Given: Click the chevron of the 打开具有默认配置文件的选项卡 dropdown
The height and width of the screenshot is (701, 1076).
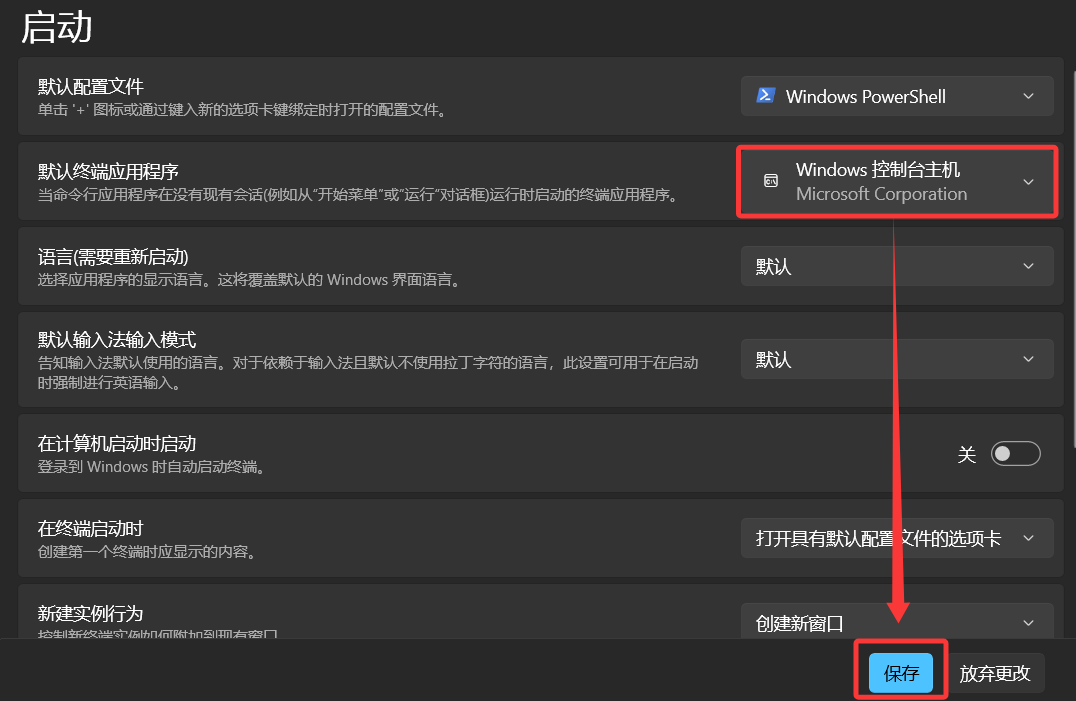Looking at the screenshot, I should (x=1028, y=538).
